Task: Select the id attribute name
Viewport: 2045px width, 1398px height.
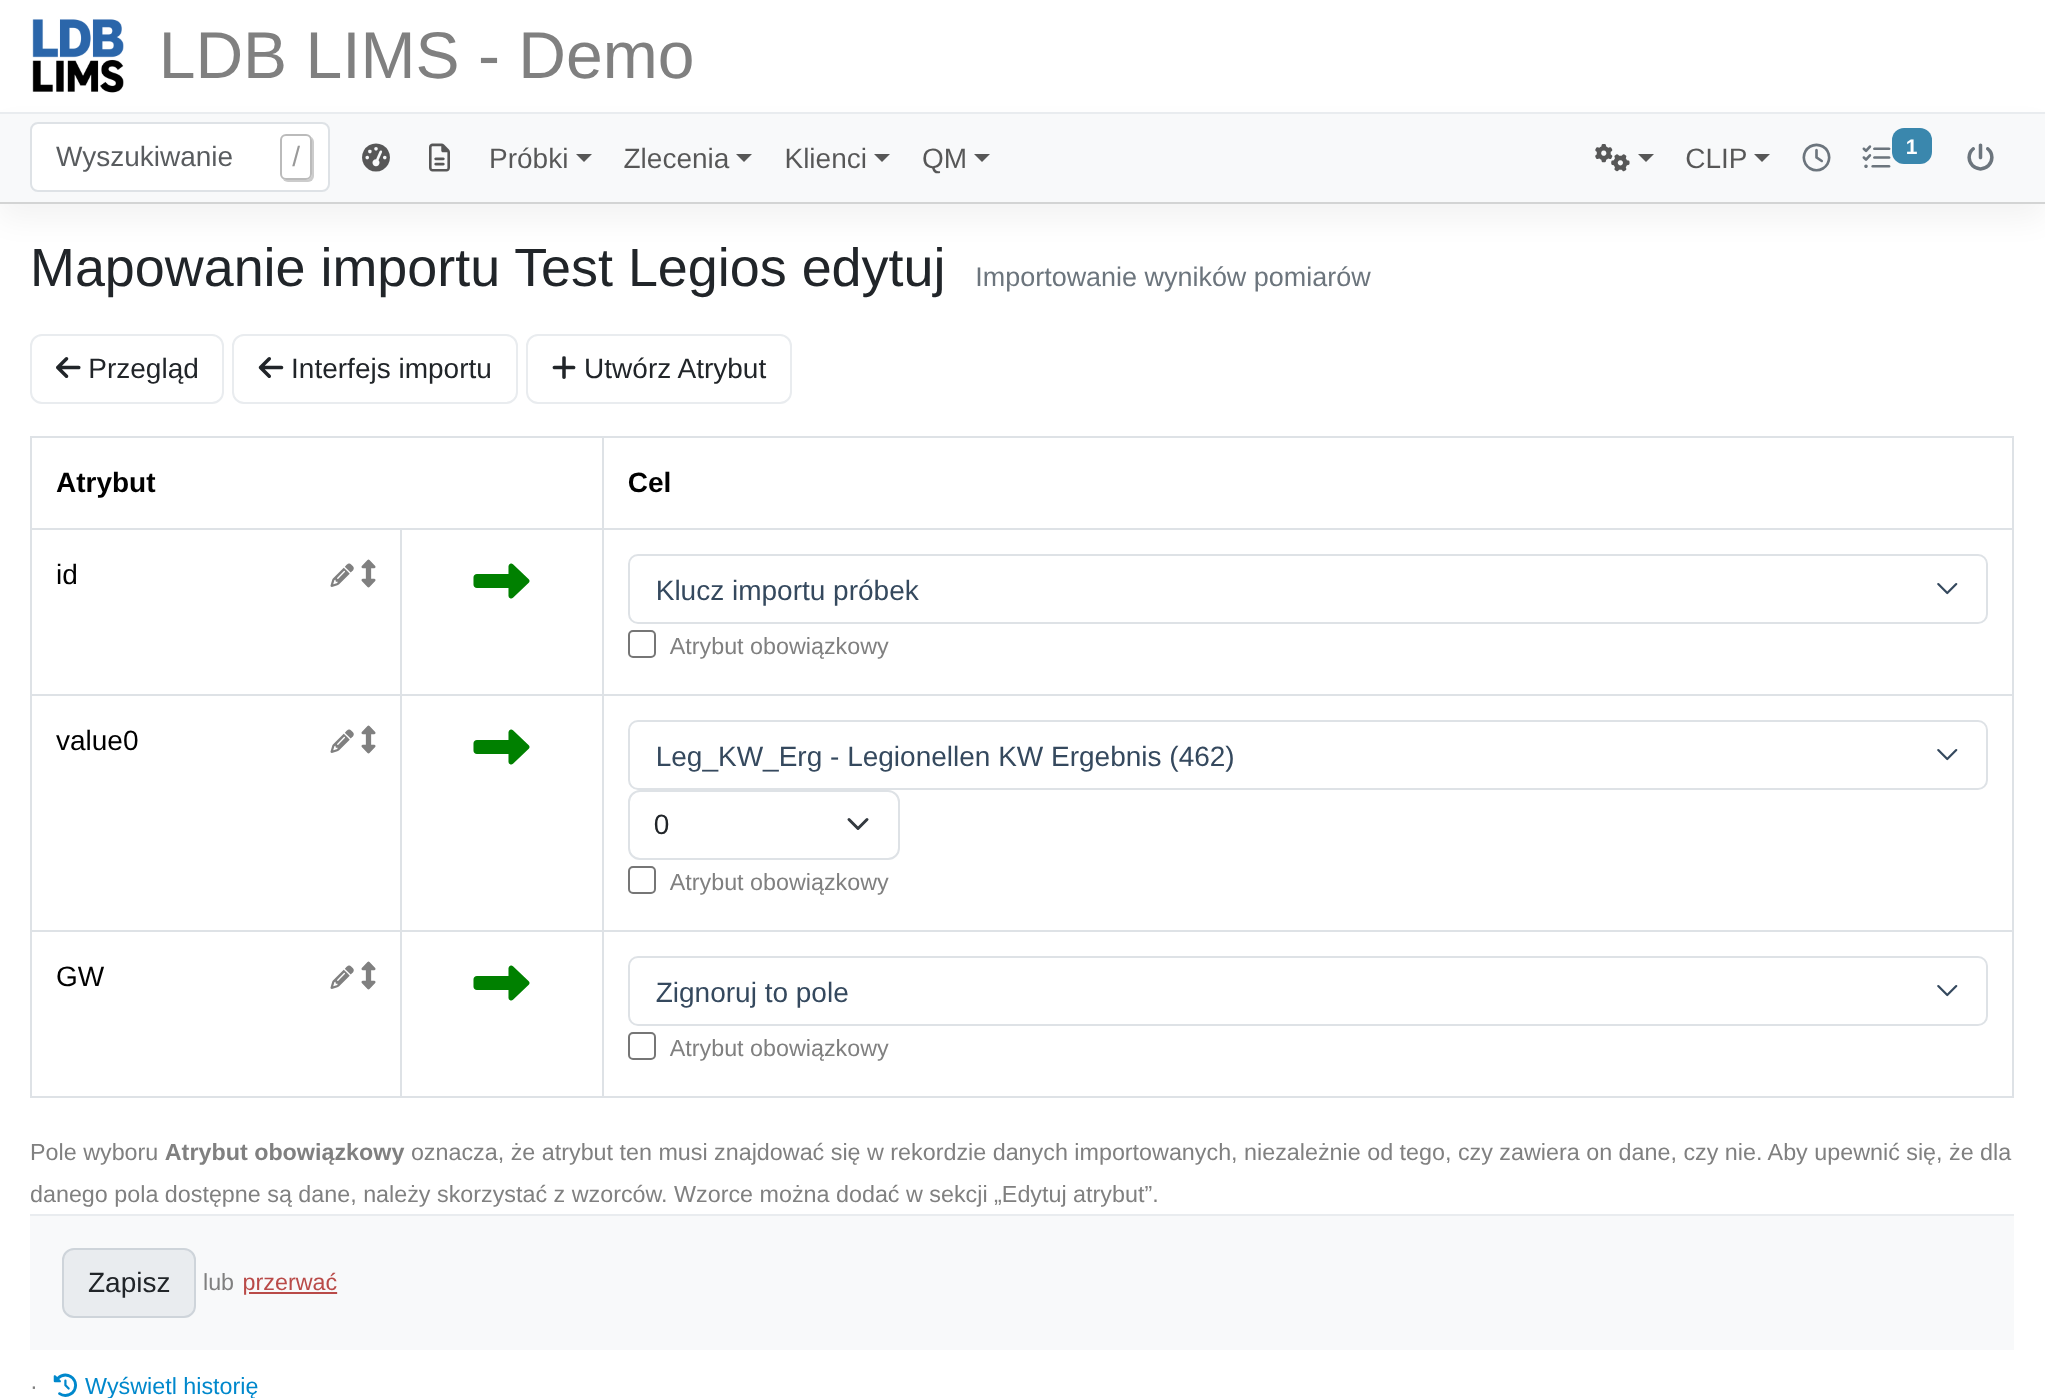Action: pos(66,575)
